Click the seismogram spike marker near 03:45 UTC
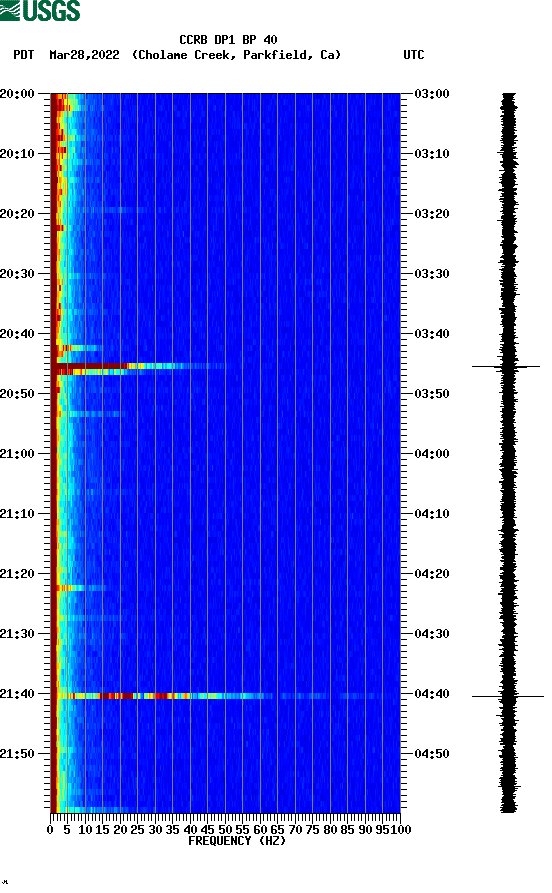 [x=506, y=367]
